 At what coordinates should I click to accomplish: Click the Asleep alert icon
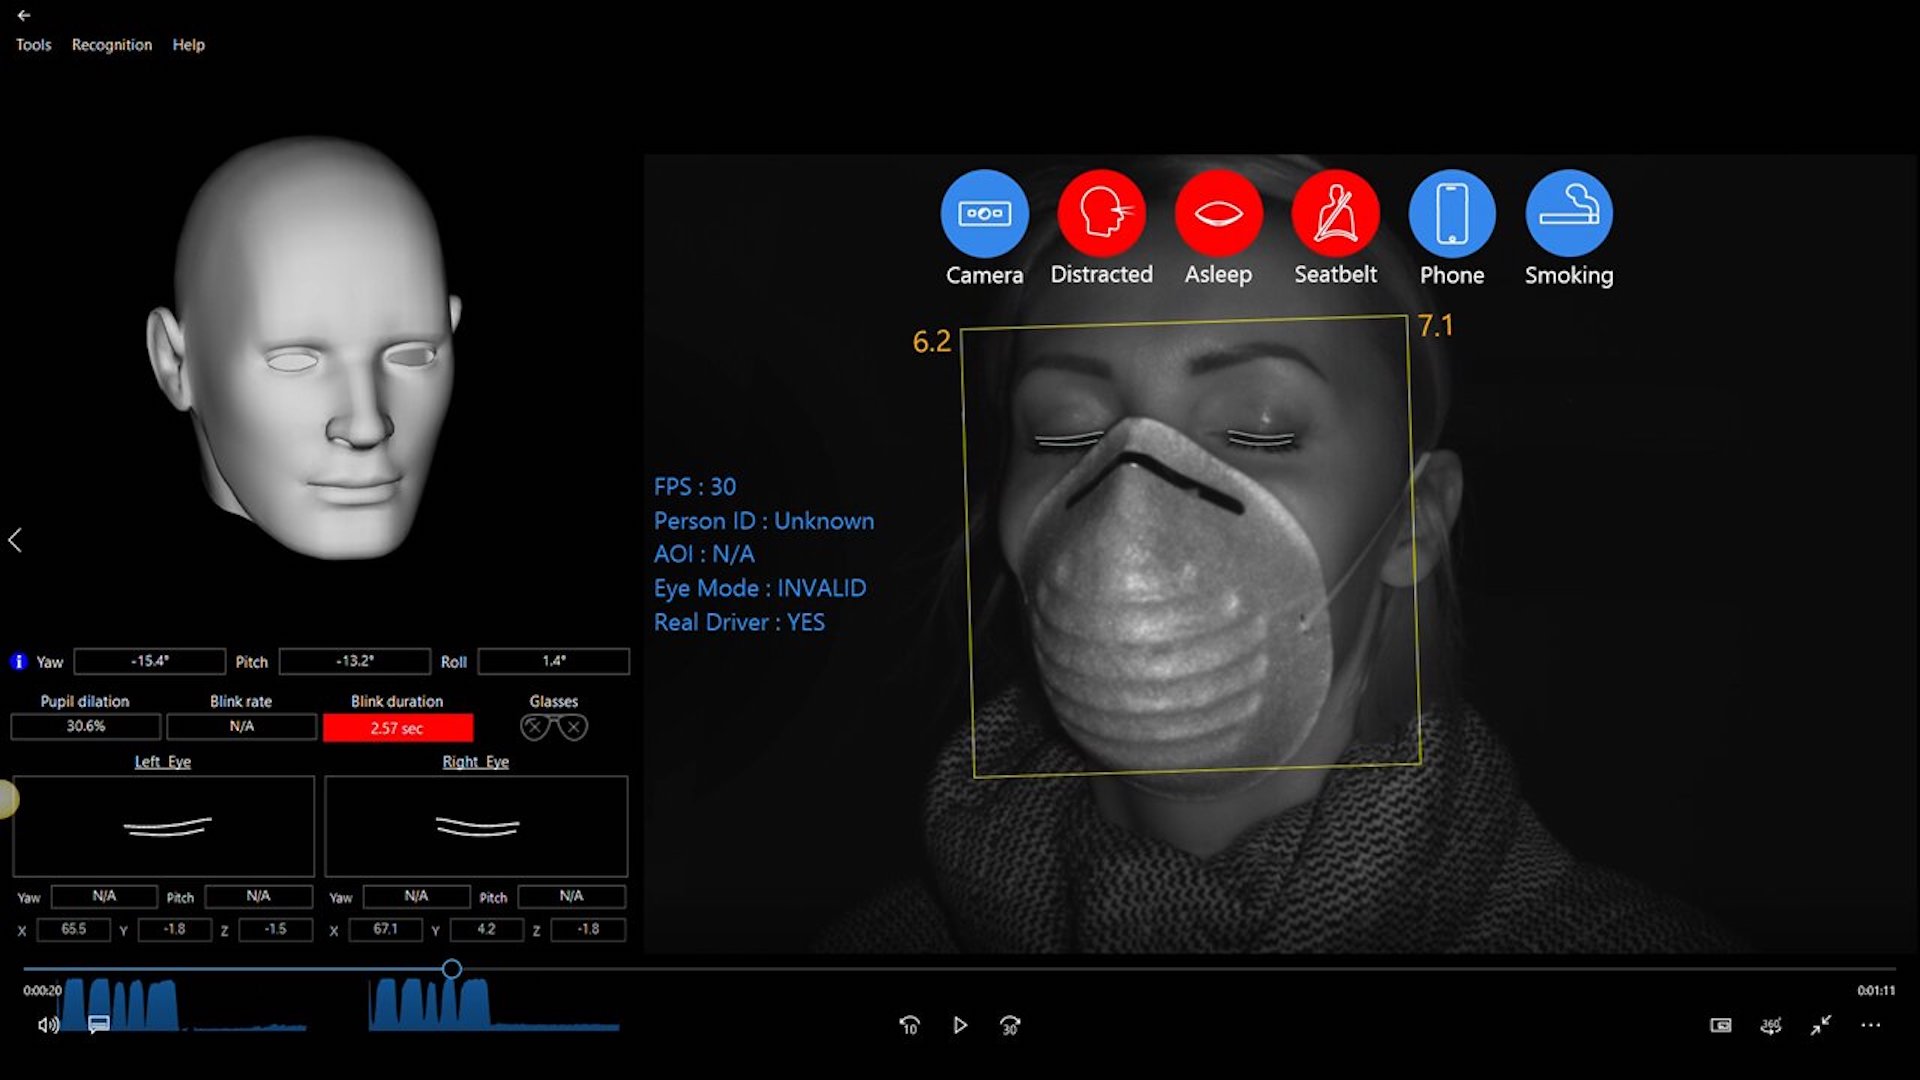pyautogui.click(x=1218, y=213)
